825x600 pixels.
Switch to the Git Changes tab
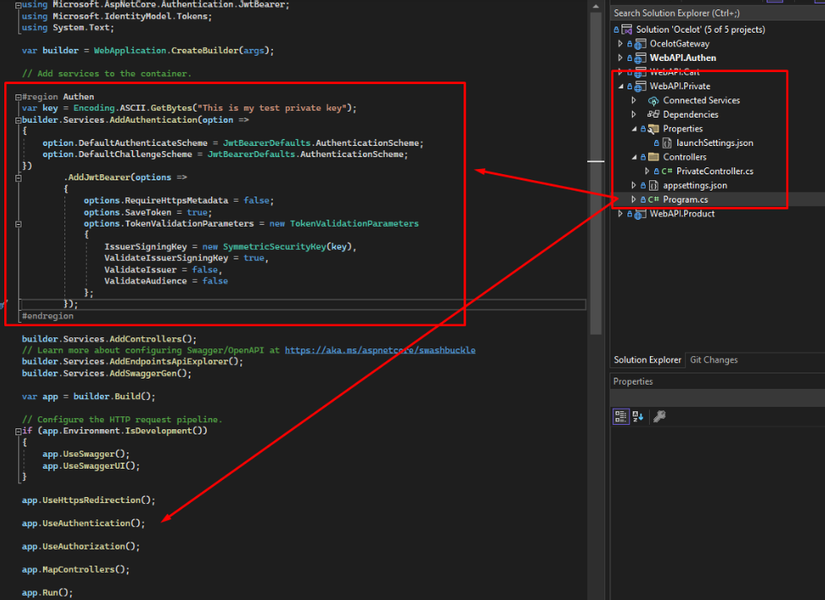pyautogui.click(x=713, y=360)
